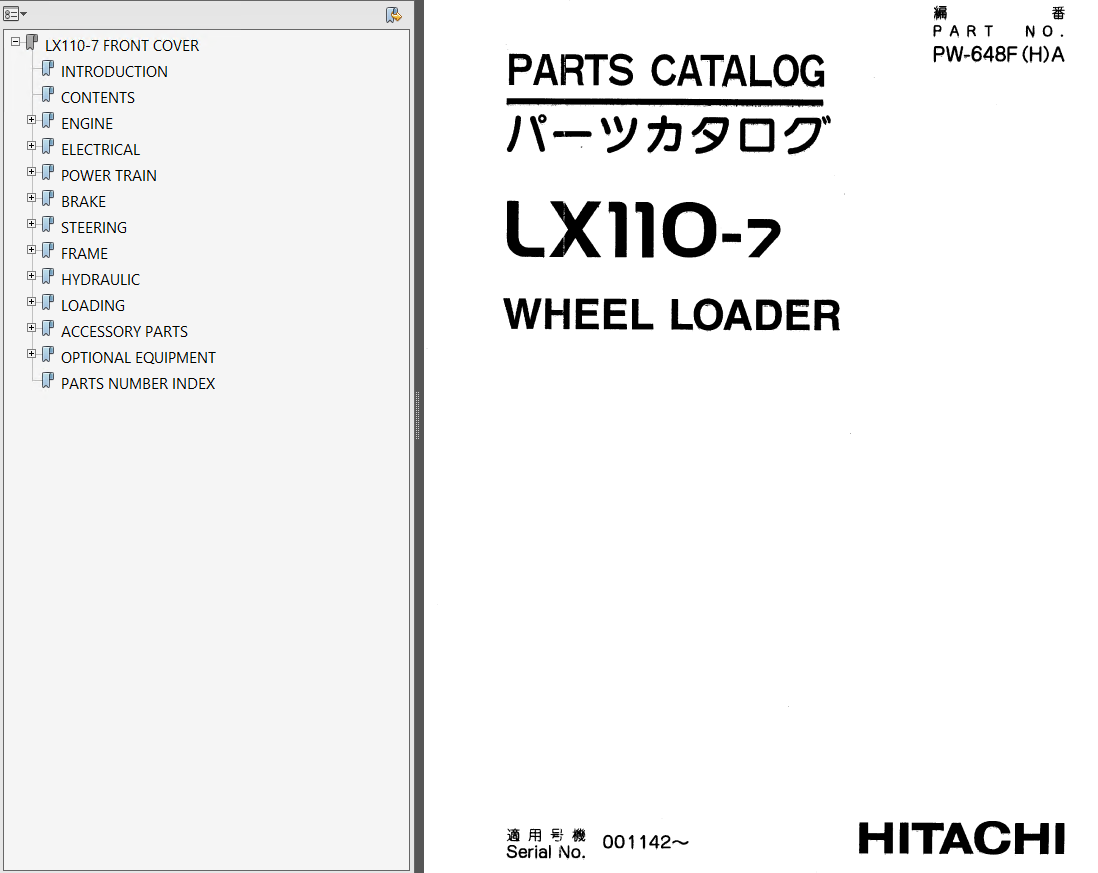Click the Japanese パーツカタログ heading
1098x873 pixels.
pos(668,134)
